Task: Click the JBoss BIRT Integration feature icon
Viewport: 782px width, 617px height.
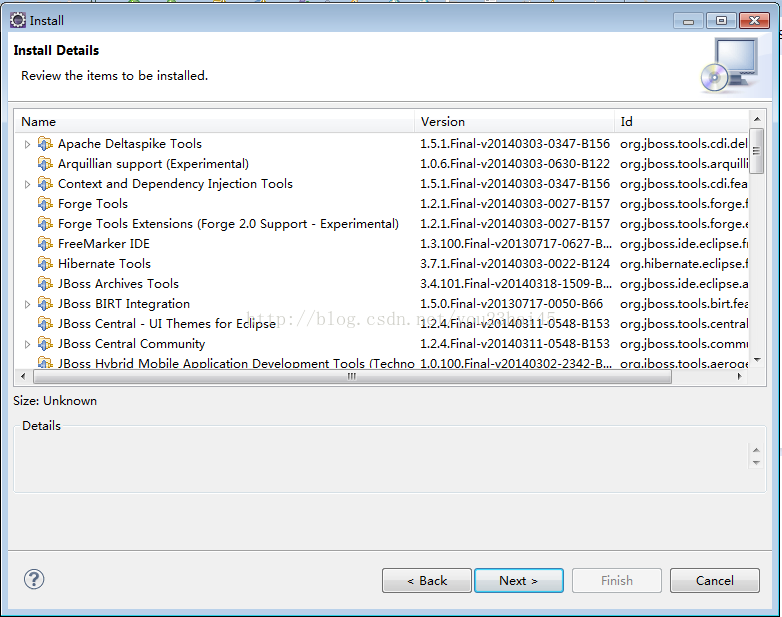Action: [x=45, y=304]
